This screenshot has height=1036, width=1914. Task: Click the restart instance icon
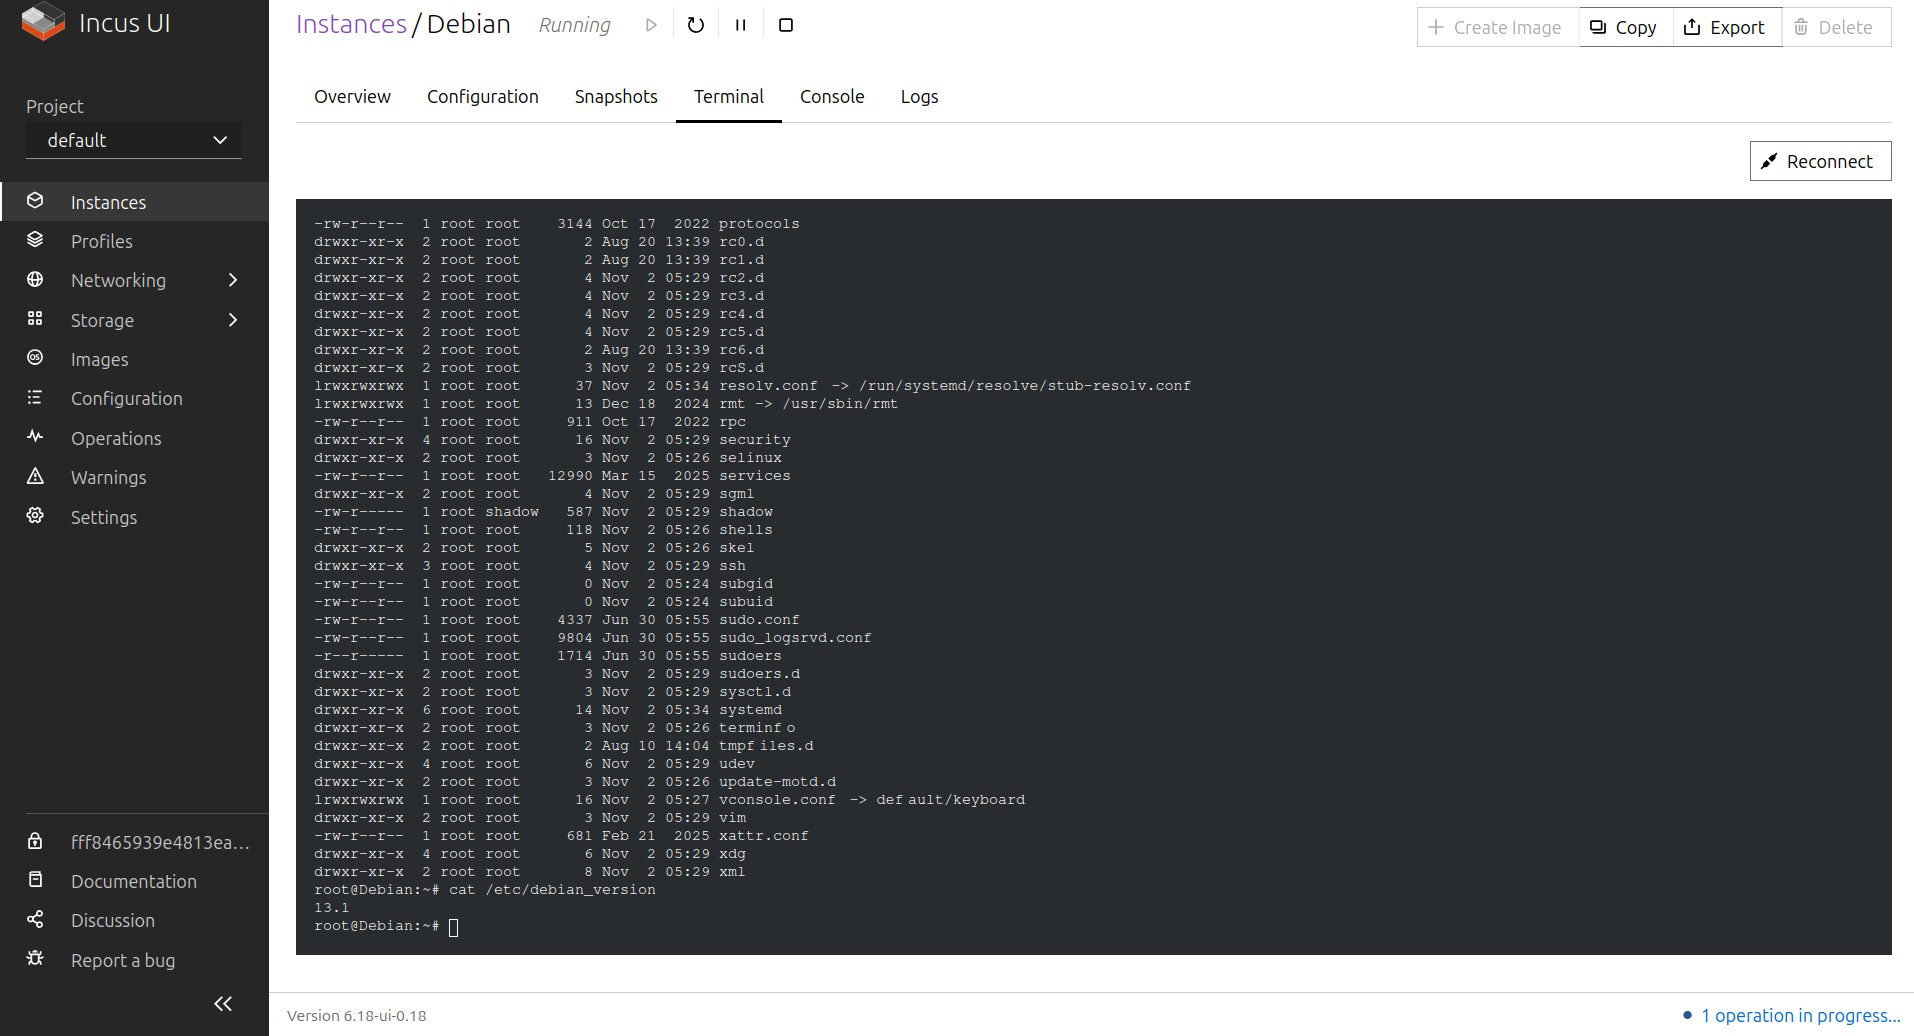(x=696, y=25)
